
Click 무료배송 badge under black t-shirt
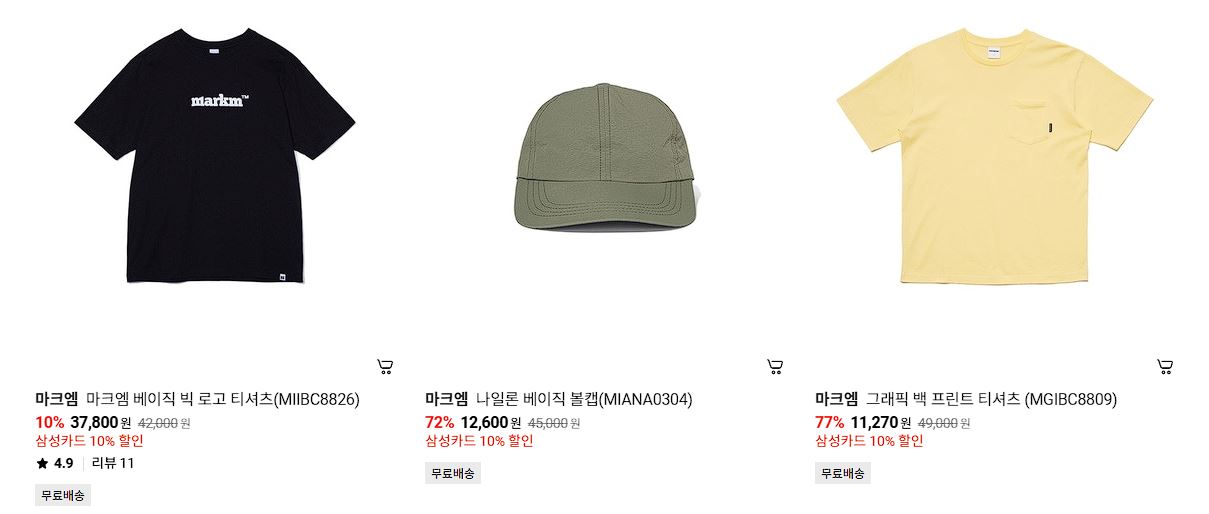pos(63,495)
